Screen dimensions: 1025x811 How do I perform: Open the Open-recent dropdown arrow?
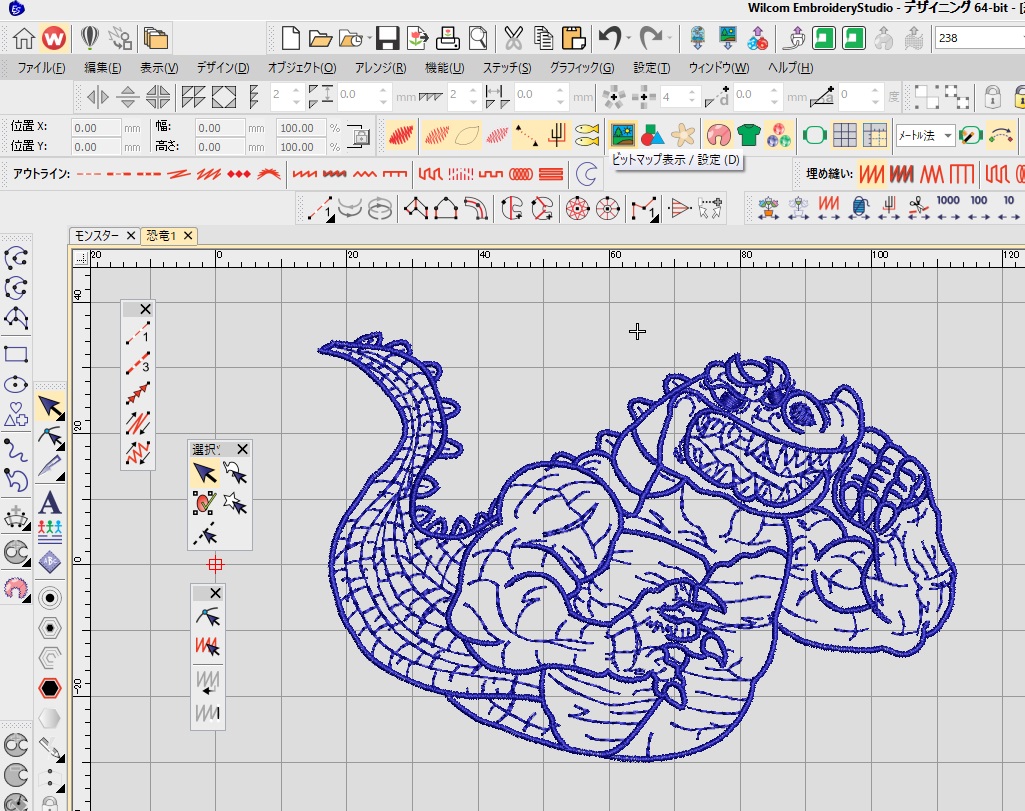(370, 39)
